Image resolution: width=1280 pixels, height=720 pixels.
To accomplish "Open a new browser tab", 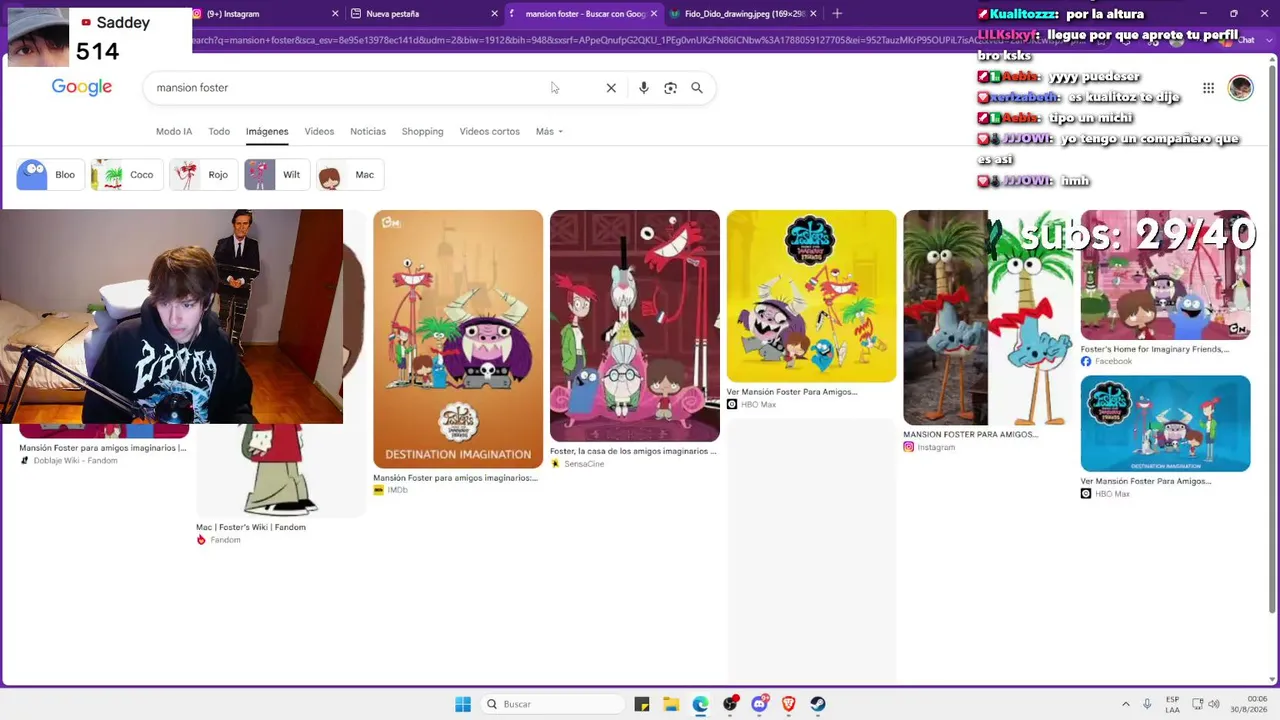I will tap(837, 14).
